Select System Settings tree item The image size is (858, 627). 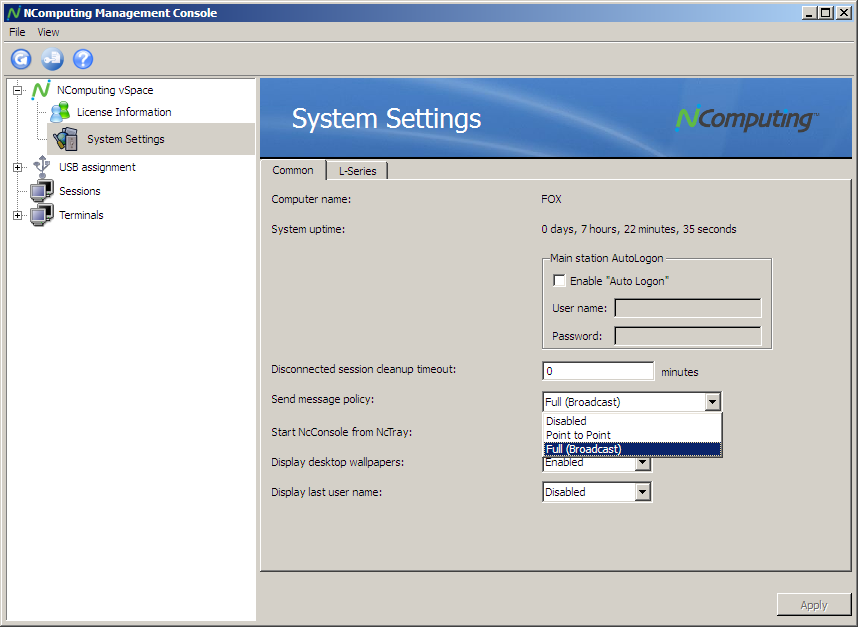tap(126, 139)
